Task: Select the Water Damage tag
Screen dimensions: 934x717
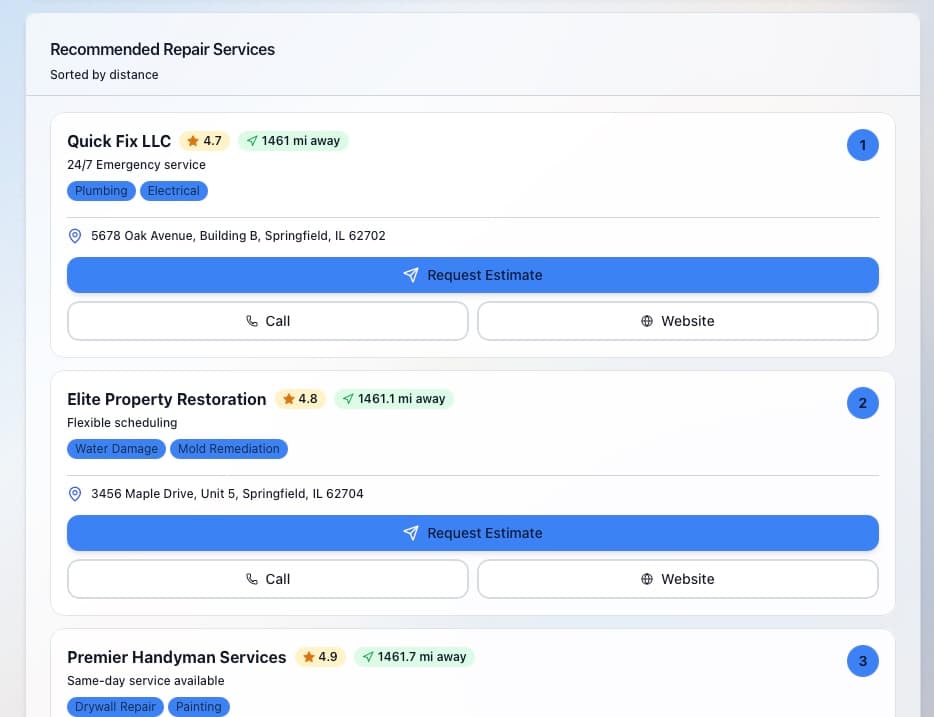Action: coord(116,449)
